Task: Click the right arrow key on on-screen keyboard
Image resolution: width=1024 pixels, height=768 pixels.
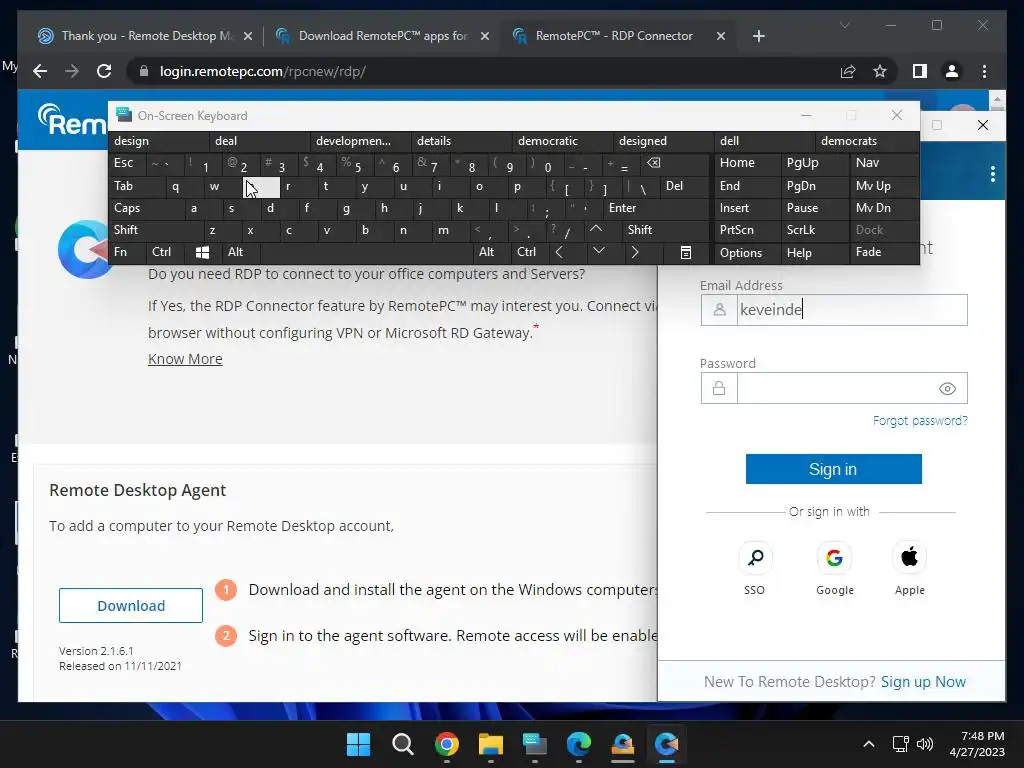Action: [635, 252]
